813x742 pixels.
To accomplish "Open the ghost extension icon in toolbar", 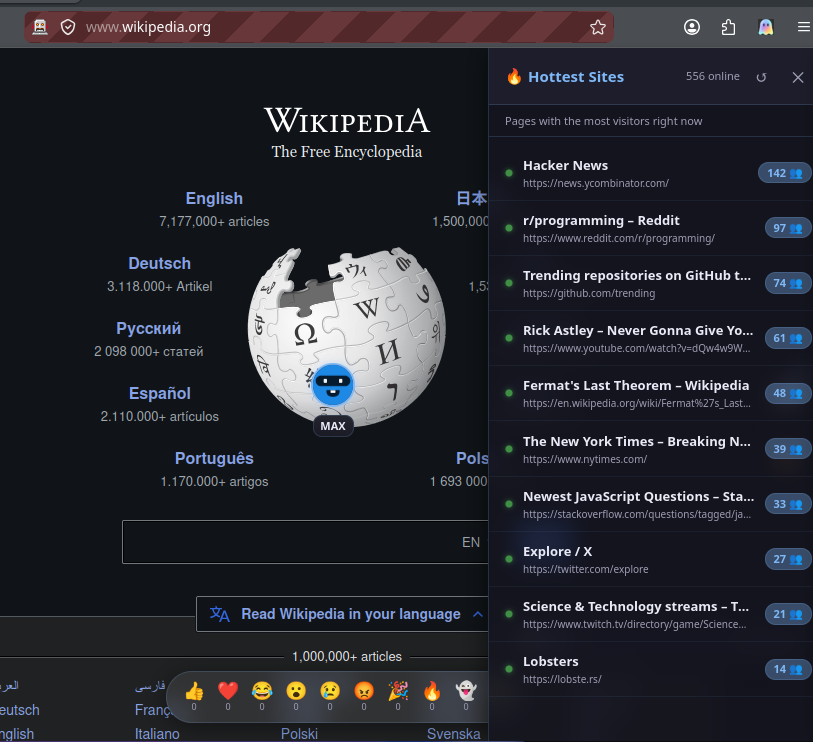I will point(766,27).
